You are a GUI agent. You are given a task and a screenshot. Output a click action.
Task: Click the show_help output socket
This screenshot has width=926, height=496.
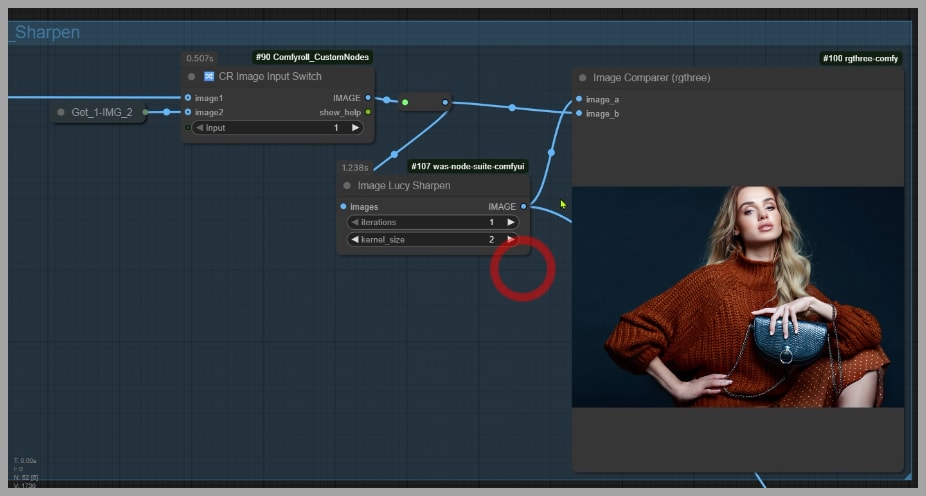pyautogui.click(x=368, y=112)
